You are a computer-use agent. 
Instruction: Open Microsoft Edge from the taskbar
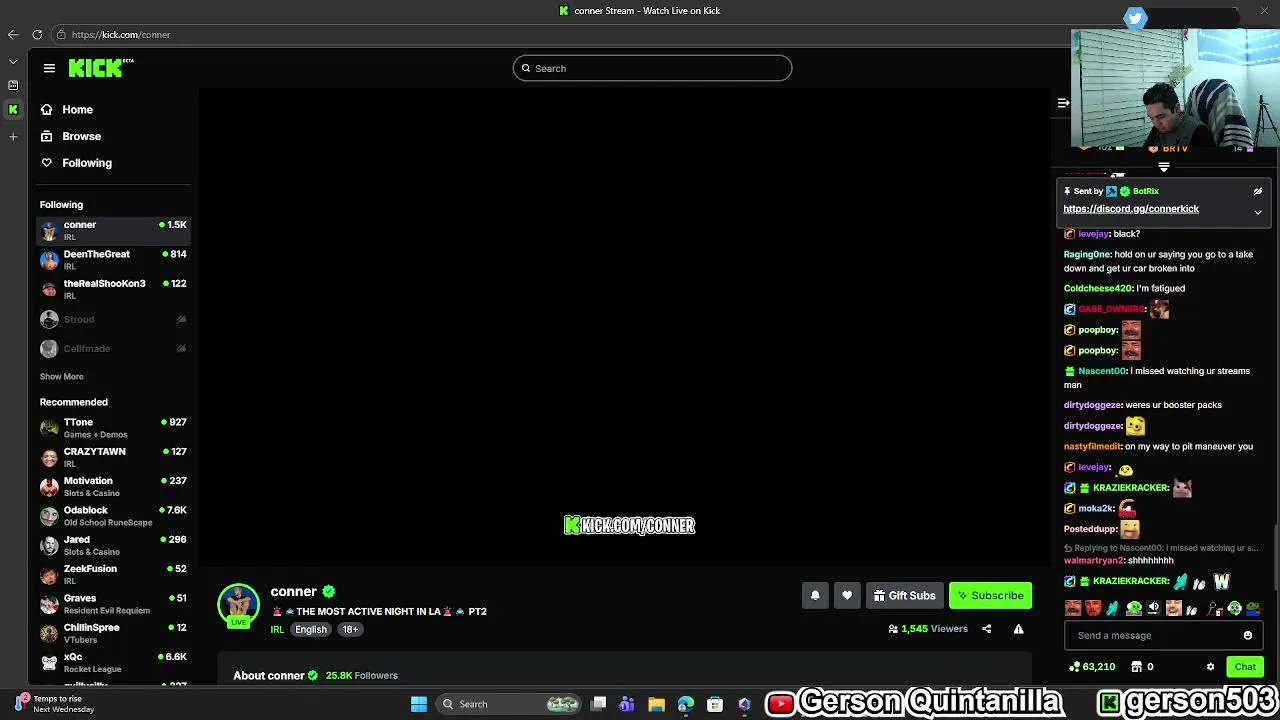point(685,704)
